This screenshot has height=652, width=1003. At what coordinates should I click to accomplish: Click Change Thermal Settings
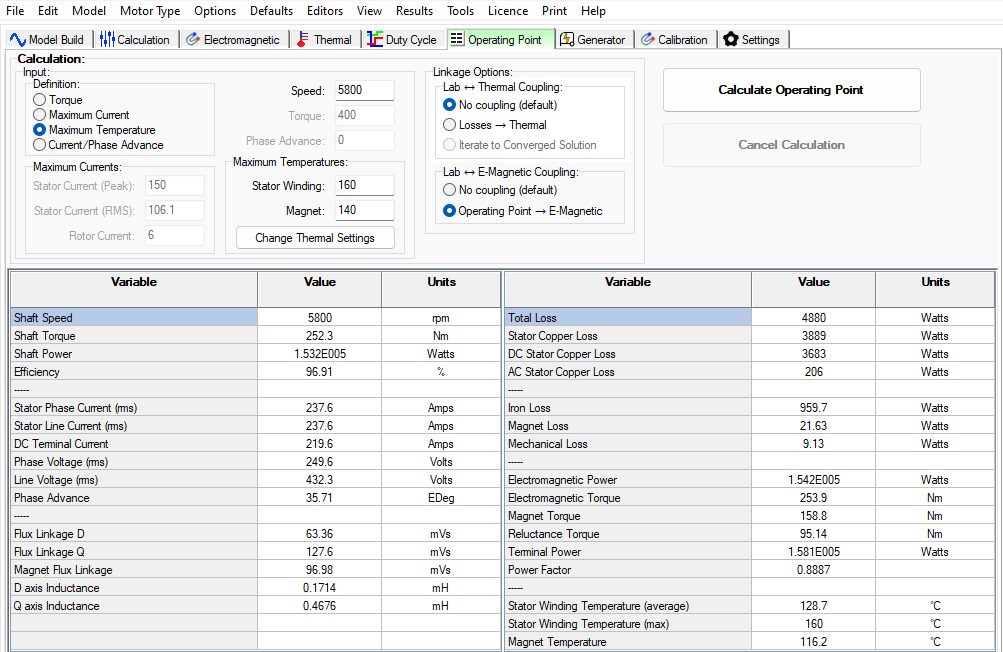[x=315, y=237]
